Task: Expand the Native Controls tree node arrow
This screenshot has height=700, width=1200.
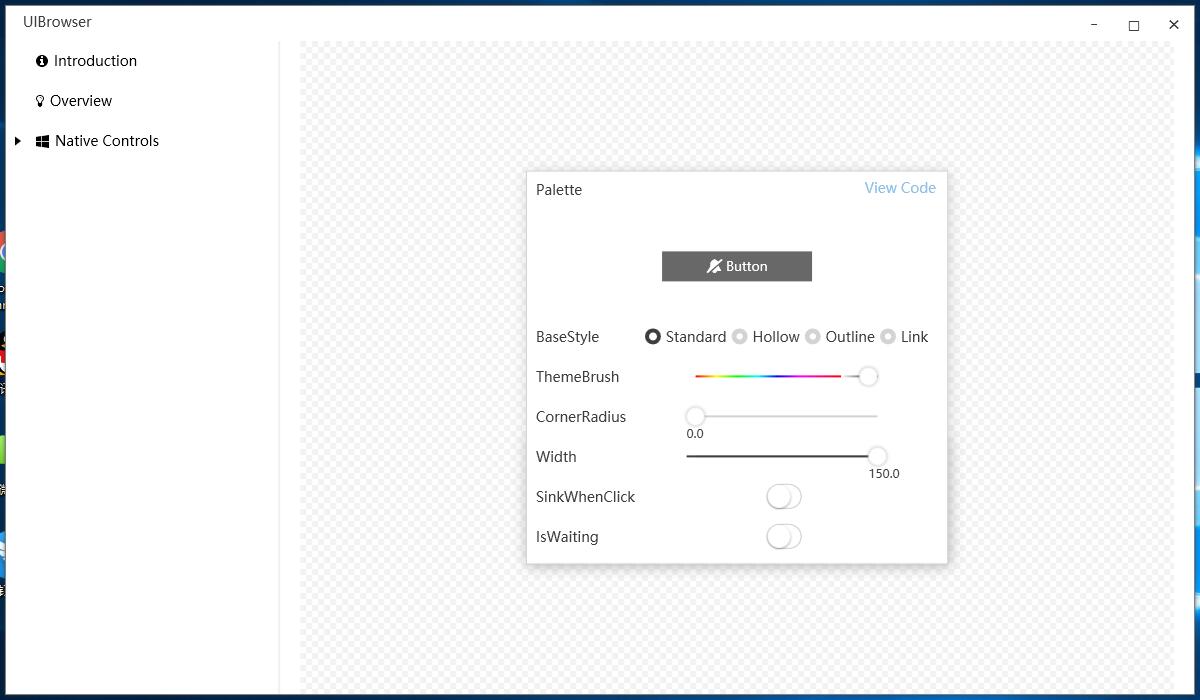Action: tap(18, 141)
